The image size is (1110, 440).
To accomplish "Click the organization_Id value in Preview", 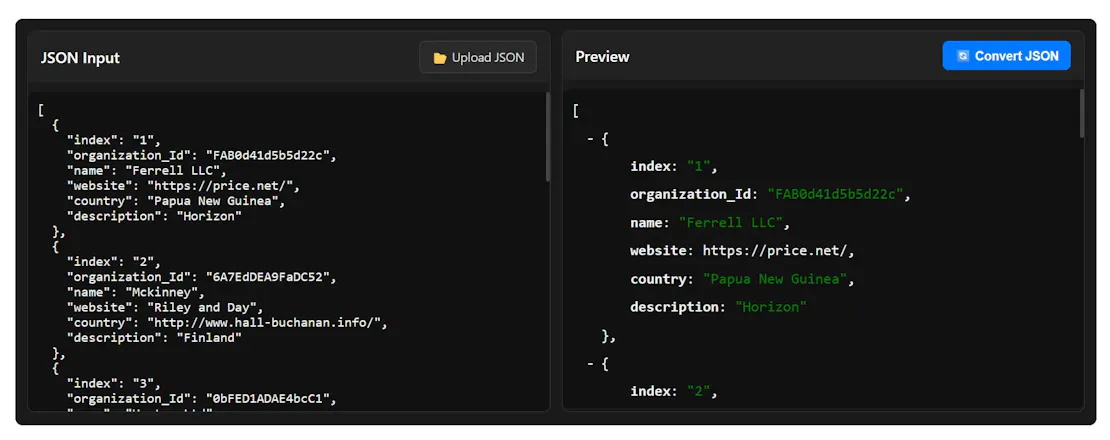I will [836, 195].
